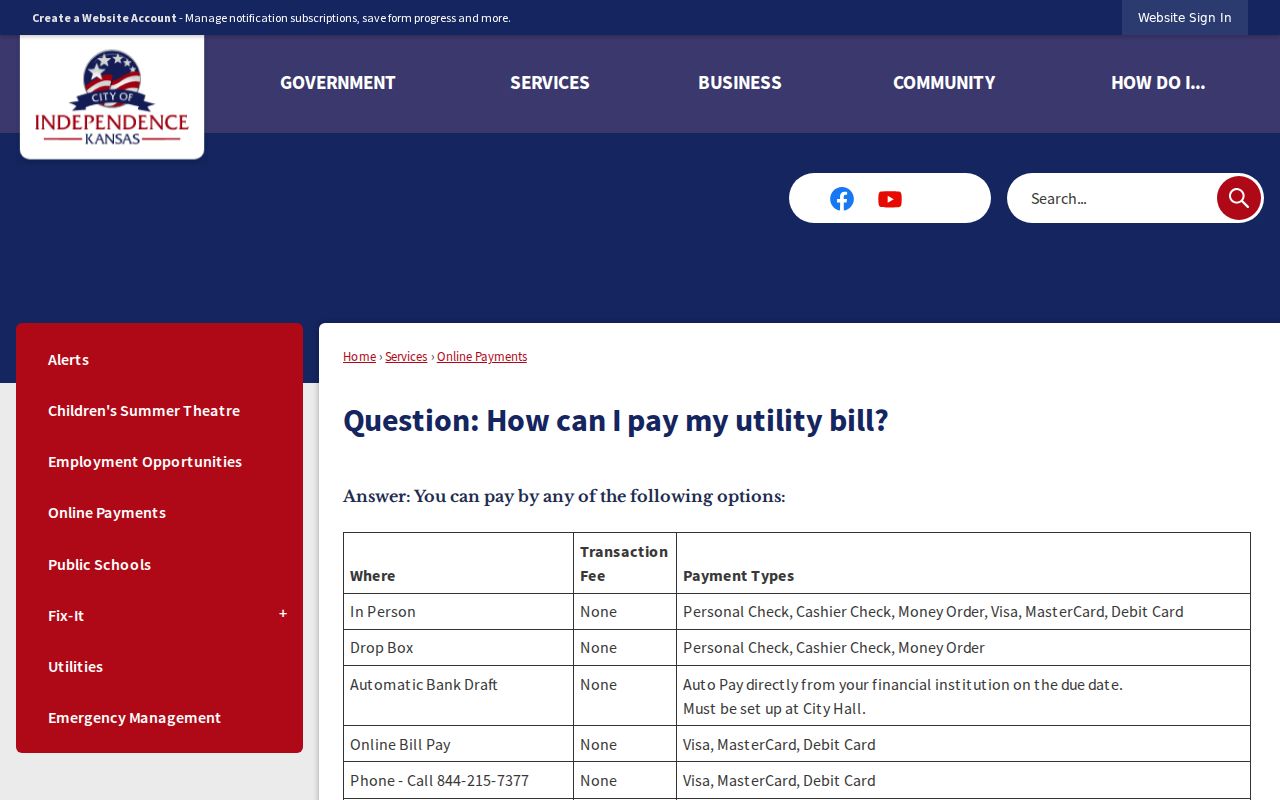The image size is (1280, 800).
Task: Click the 'Payment Types' column header
Action: (963, 564)
